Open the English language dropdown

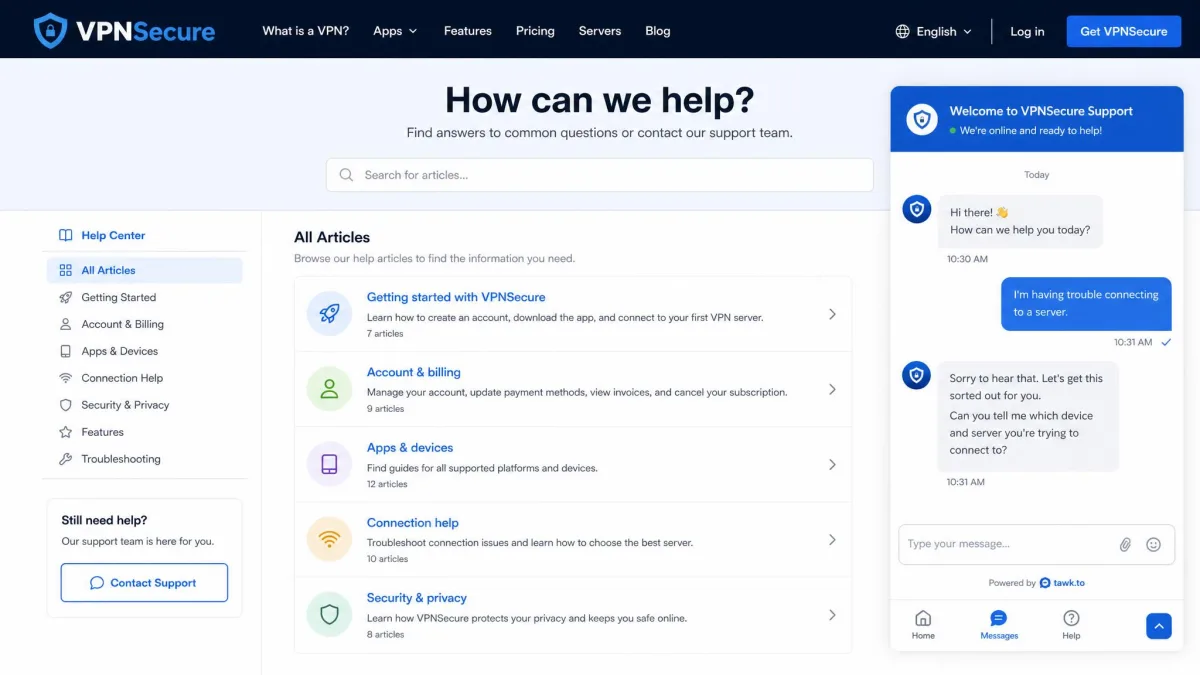(x=934, y=31)
